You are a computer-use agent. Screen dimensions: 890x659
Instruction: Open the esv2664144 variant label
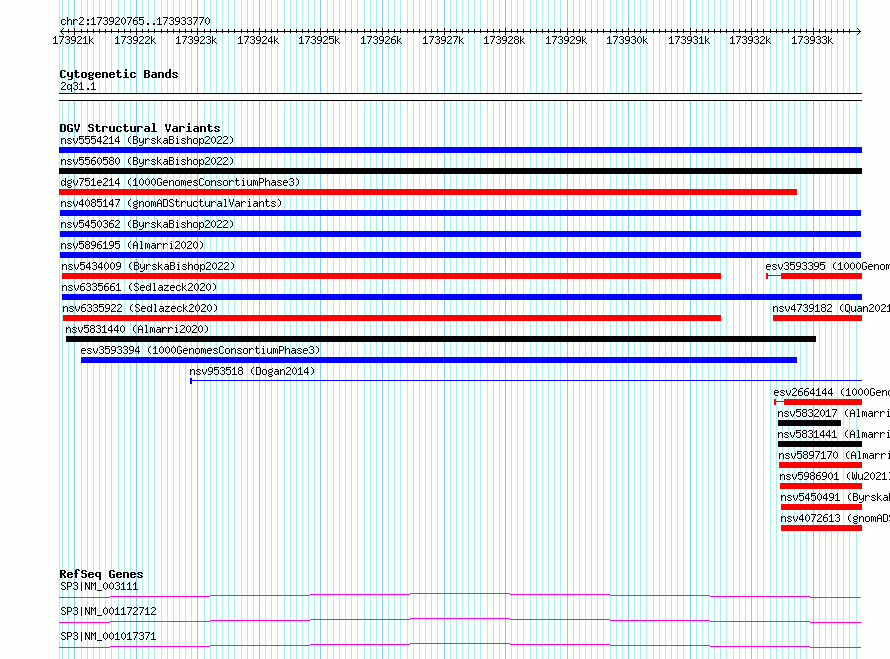[832, 392]
